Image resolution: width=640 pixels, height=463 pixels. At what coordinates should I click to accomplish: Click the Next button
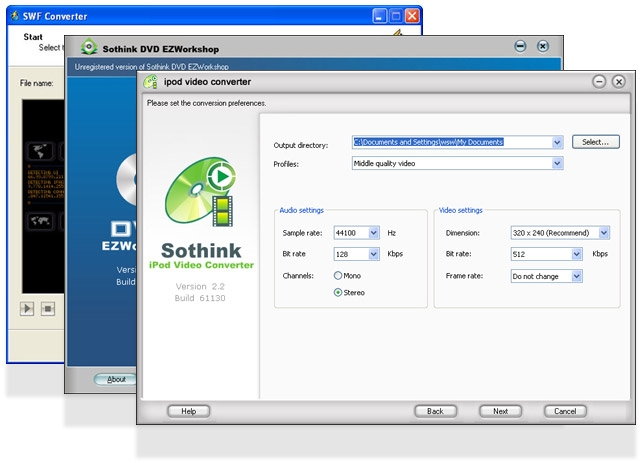pyautogui.click(x=500, y=411)
